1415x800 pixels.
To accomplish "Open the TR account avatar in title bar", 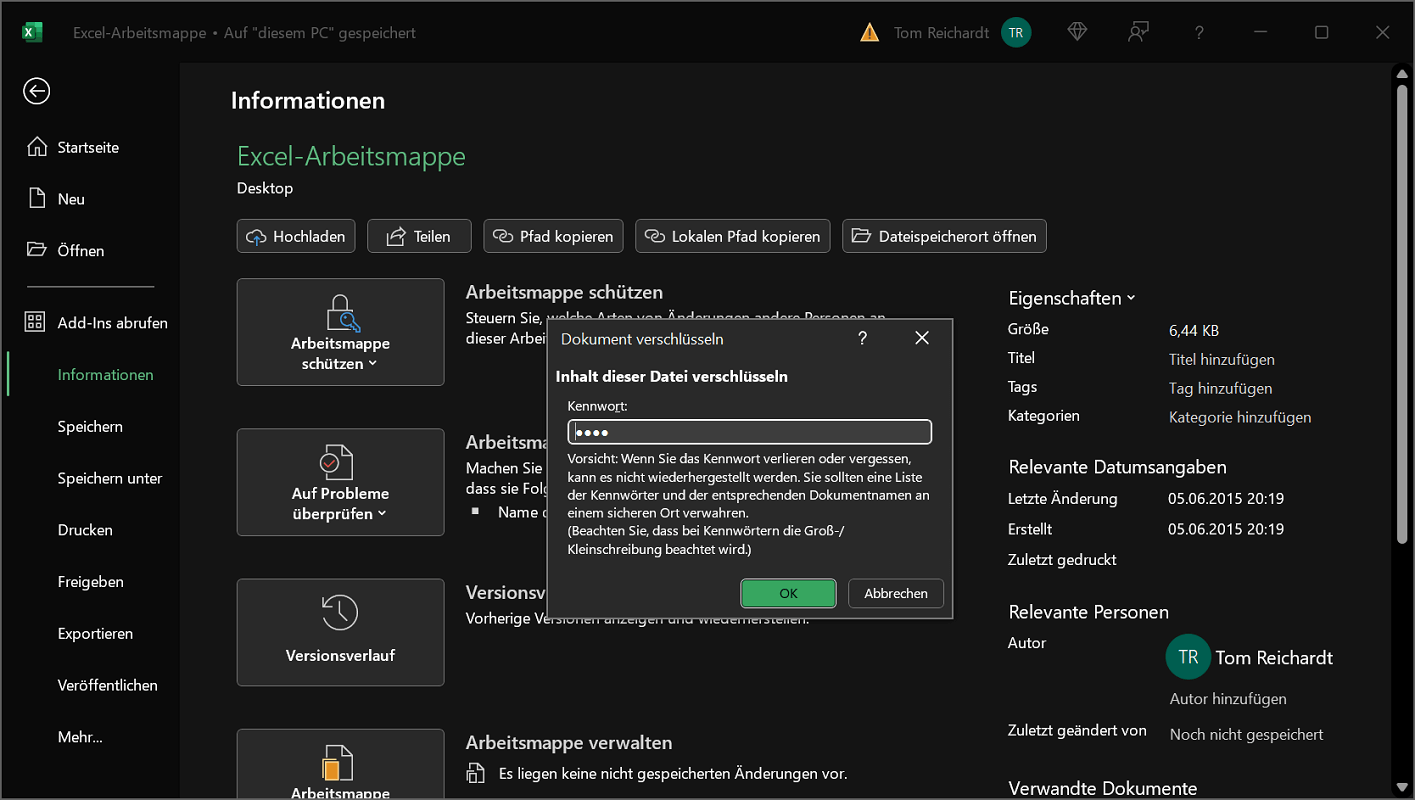I will pos(1016,32).
